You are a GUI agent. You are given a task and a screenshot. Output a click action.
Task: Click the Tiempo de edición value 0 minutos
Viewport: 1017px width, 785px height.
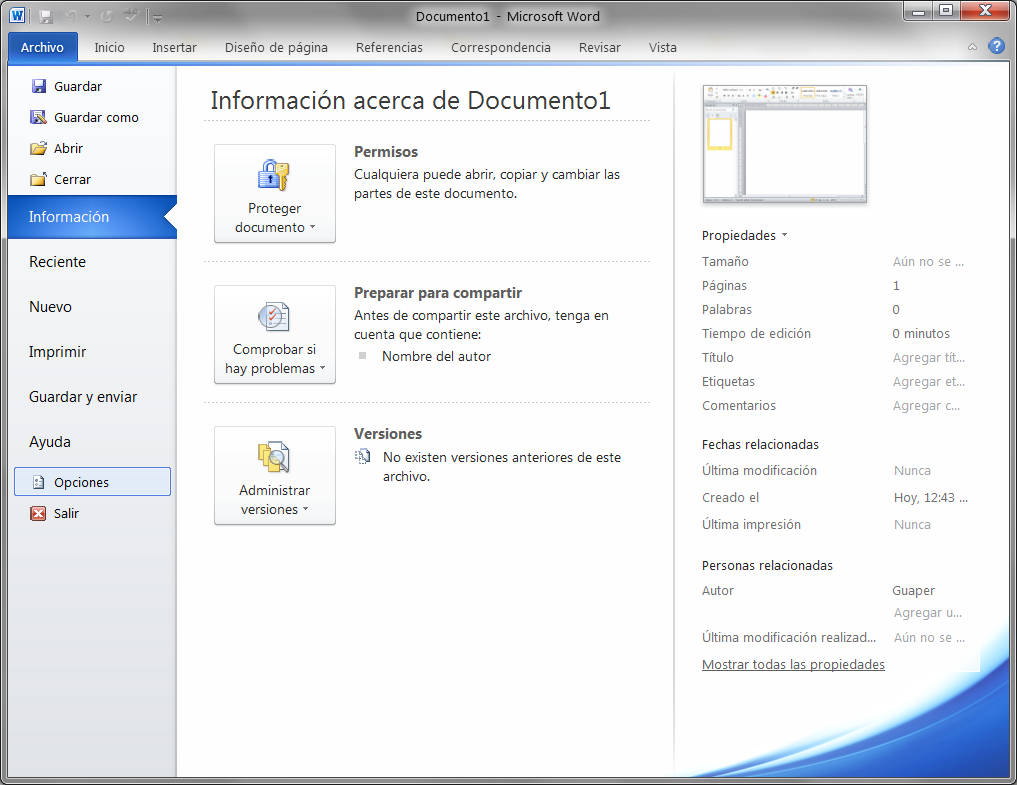(x=920, y=333)
